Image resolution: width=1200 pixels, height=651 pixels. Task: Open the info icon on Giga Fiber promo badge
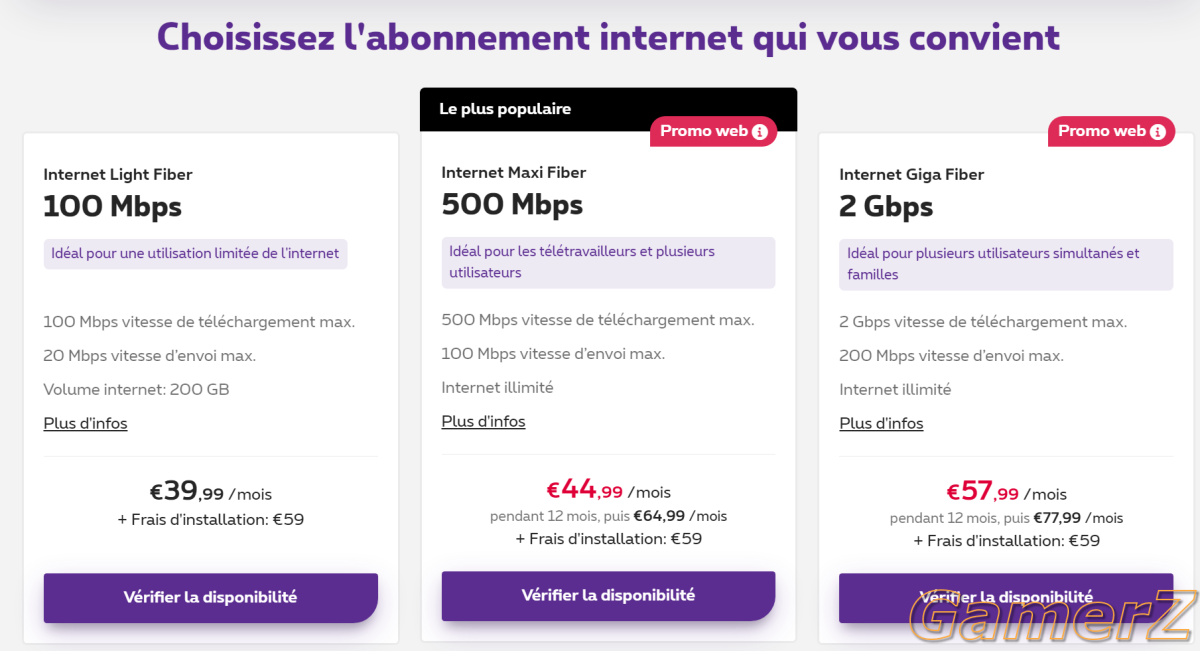(1158, 132)
